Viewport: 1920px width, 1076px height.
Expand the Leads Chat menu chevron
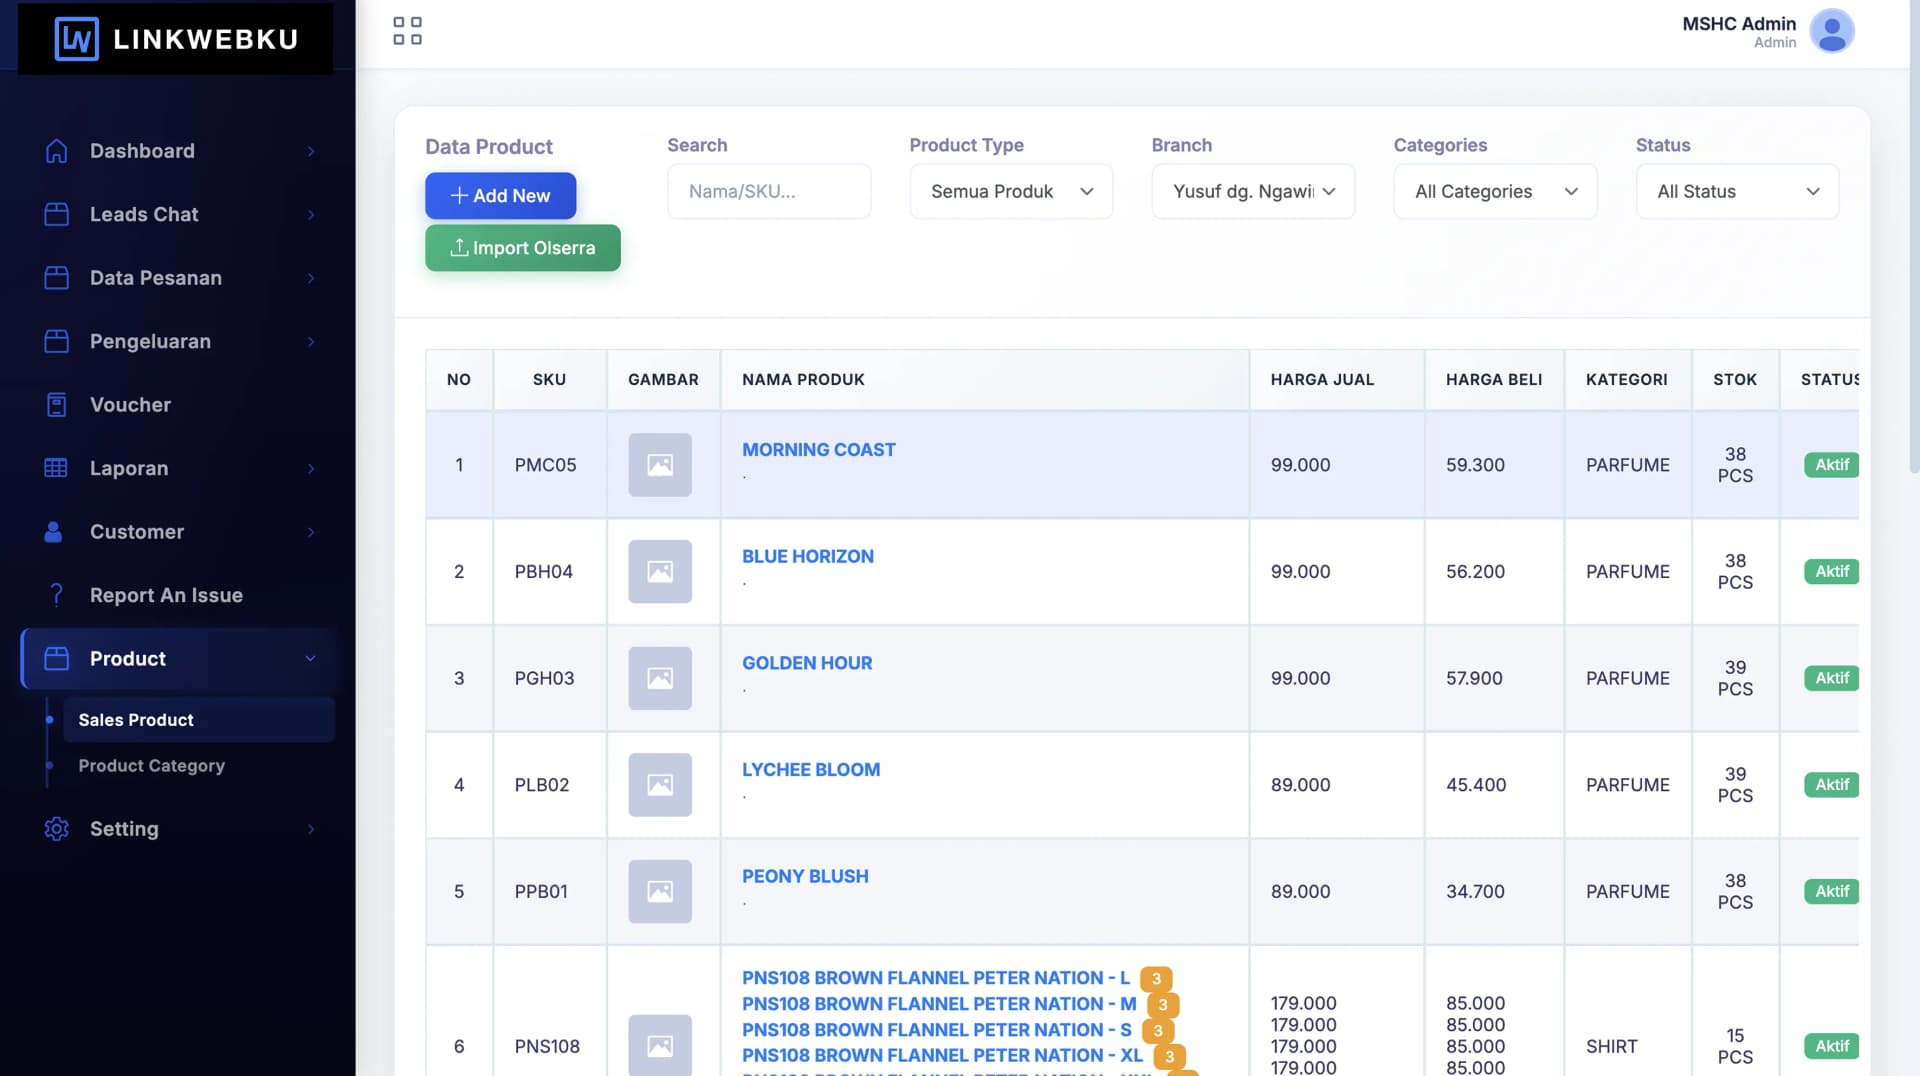point(311,214)
